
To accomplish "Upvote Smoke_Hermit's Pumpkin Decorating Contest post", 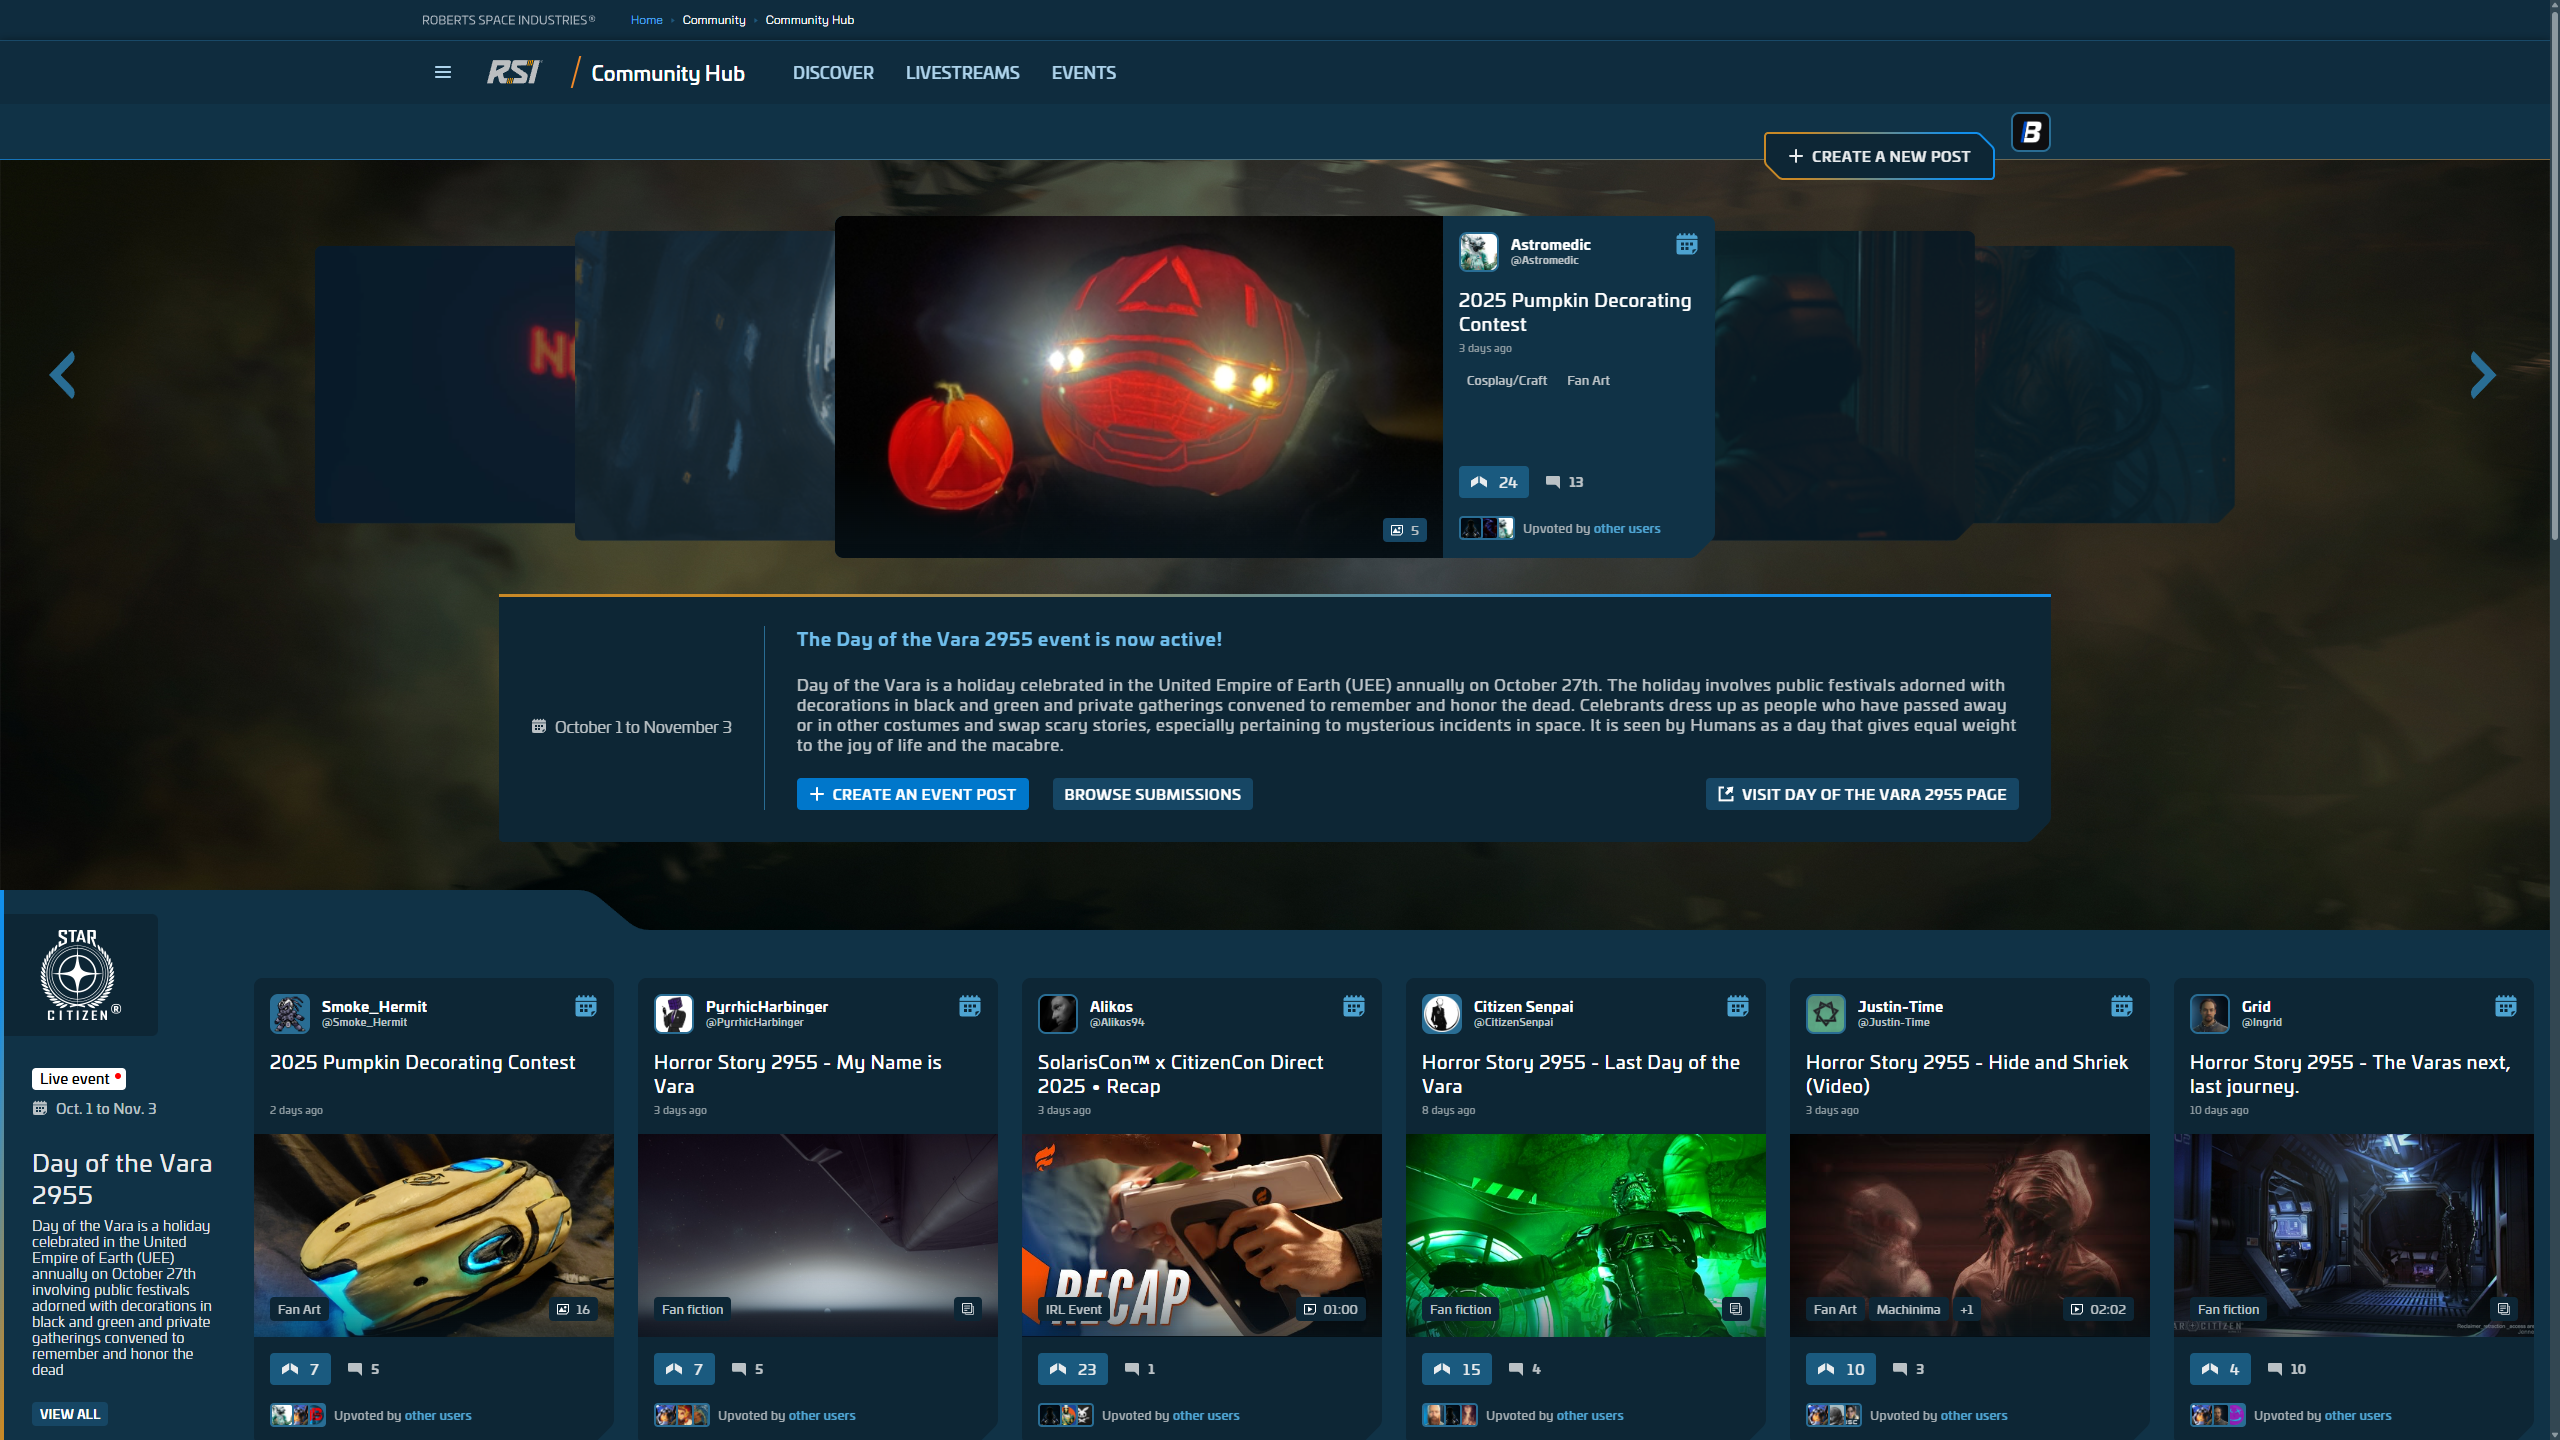I will 299,1368.
